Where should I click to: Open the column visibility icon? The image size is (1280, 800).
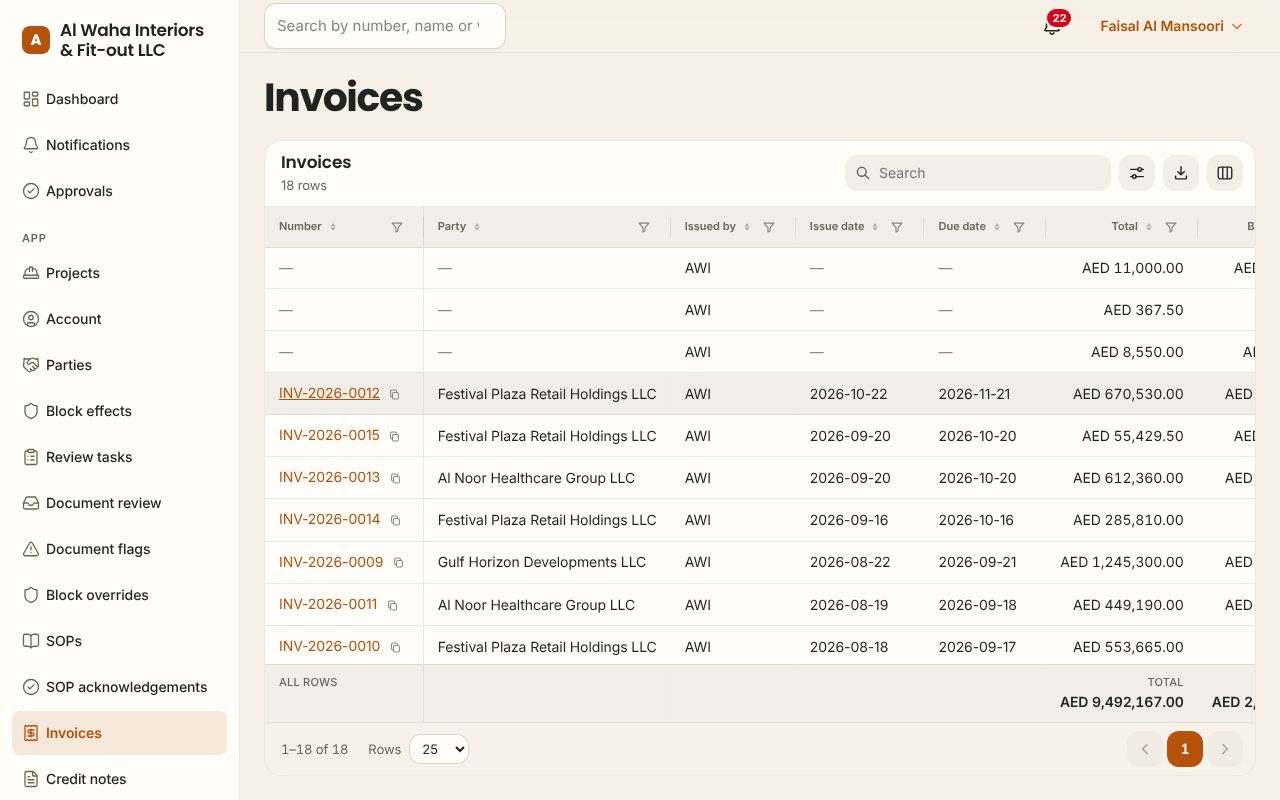1225,173
